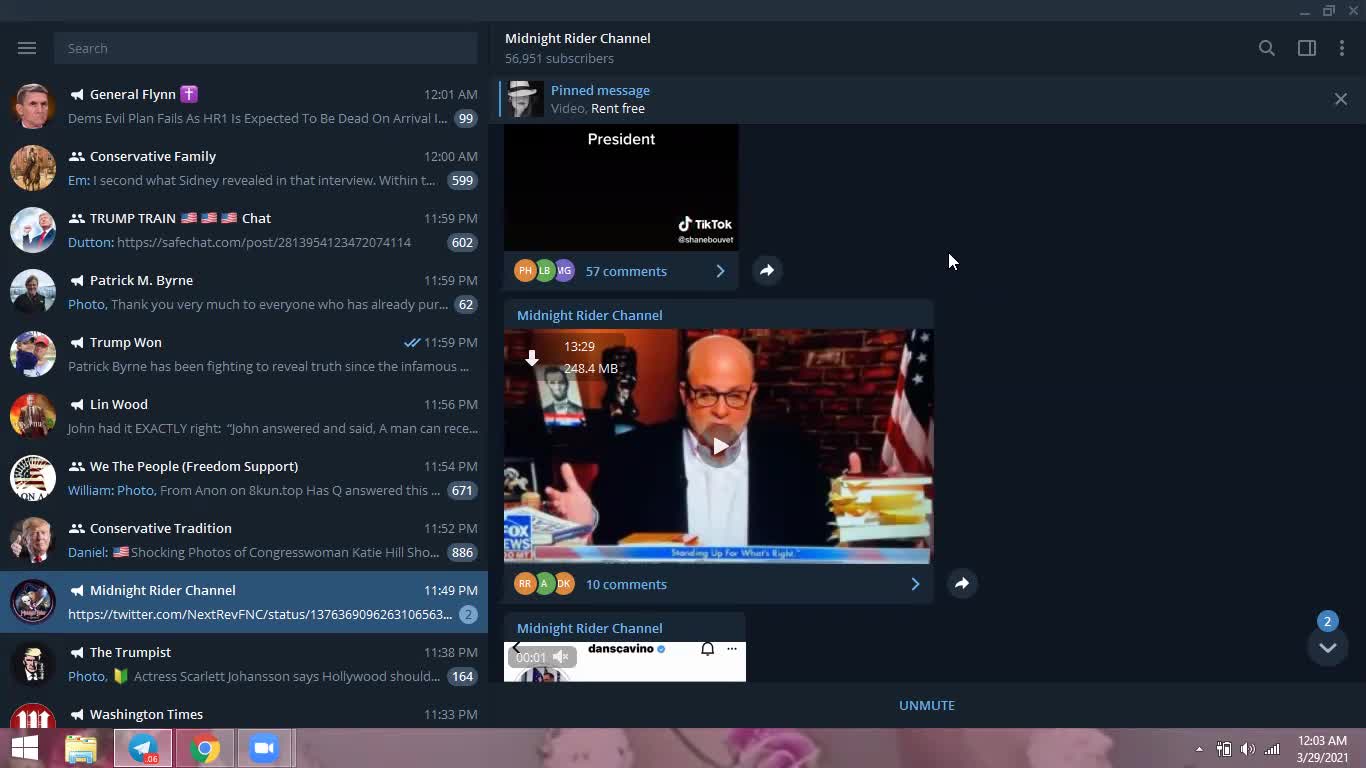This screenshot has width=1366, height=768.
Task: Toggle mute on the danscavino video
Action: point(561,657)
